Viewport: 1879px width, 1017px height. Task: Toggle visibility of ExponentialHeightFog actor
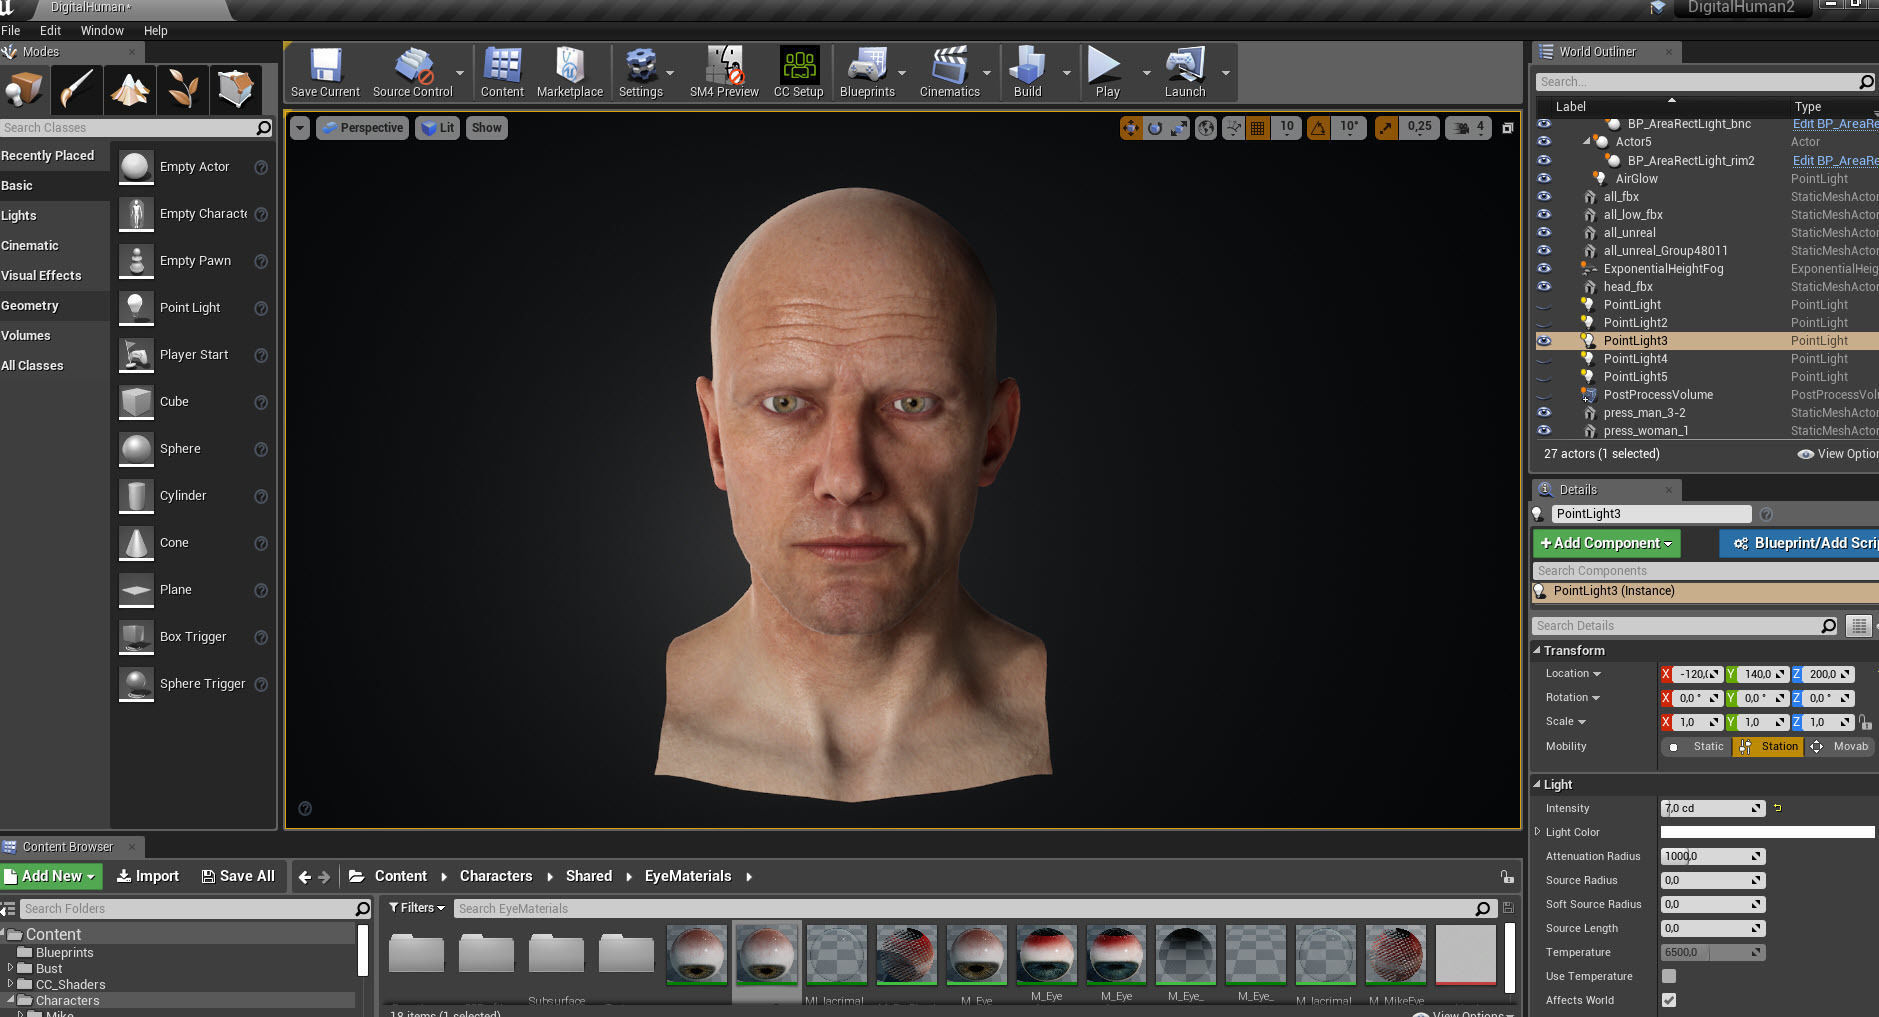tap(1544, 269)
